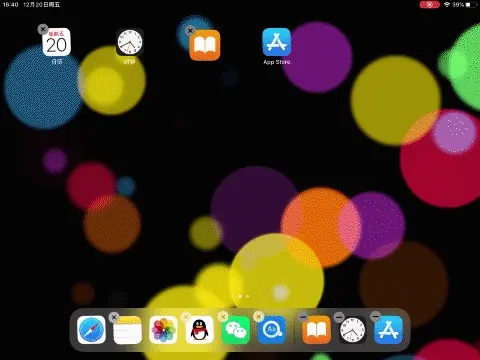
Task: Launch the QQ penguin app
Action: click(x=199, y=330)
